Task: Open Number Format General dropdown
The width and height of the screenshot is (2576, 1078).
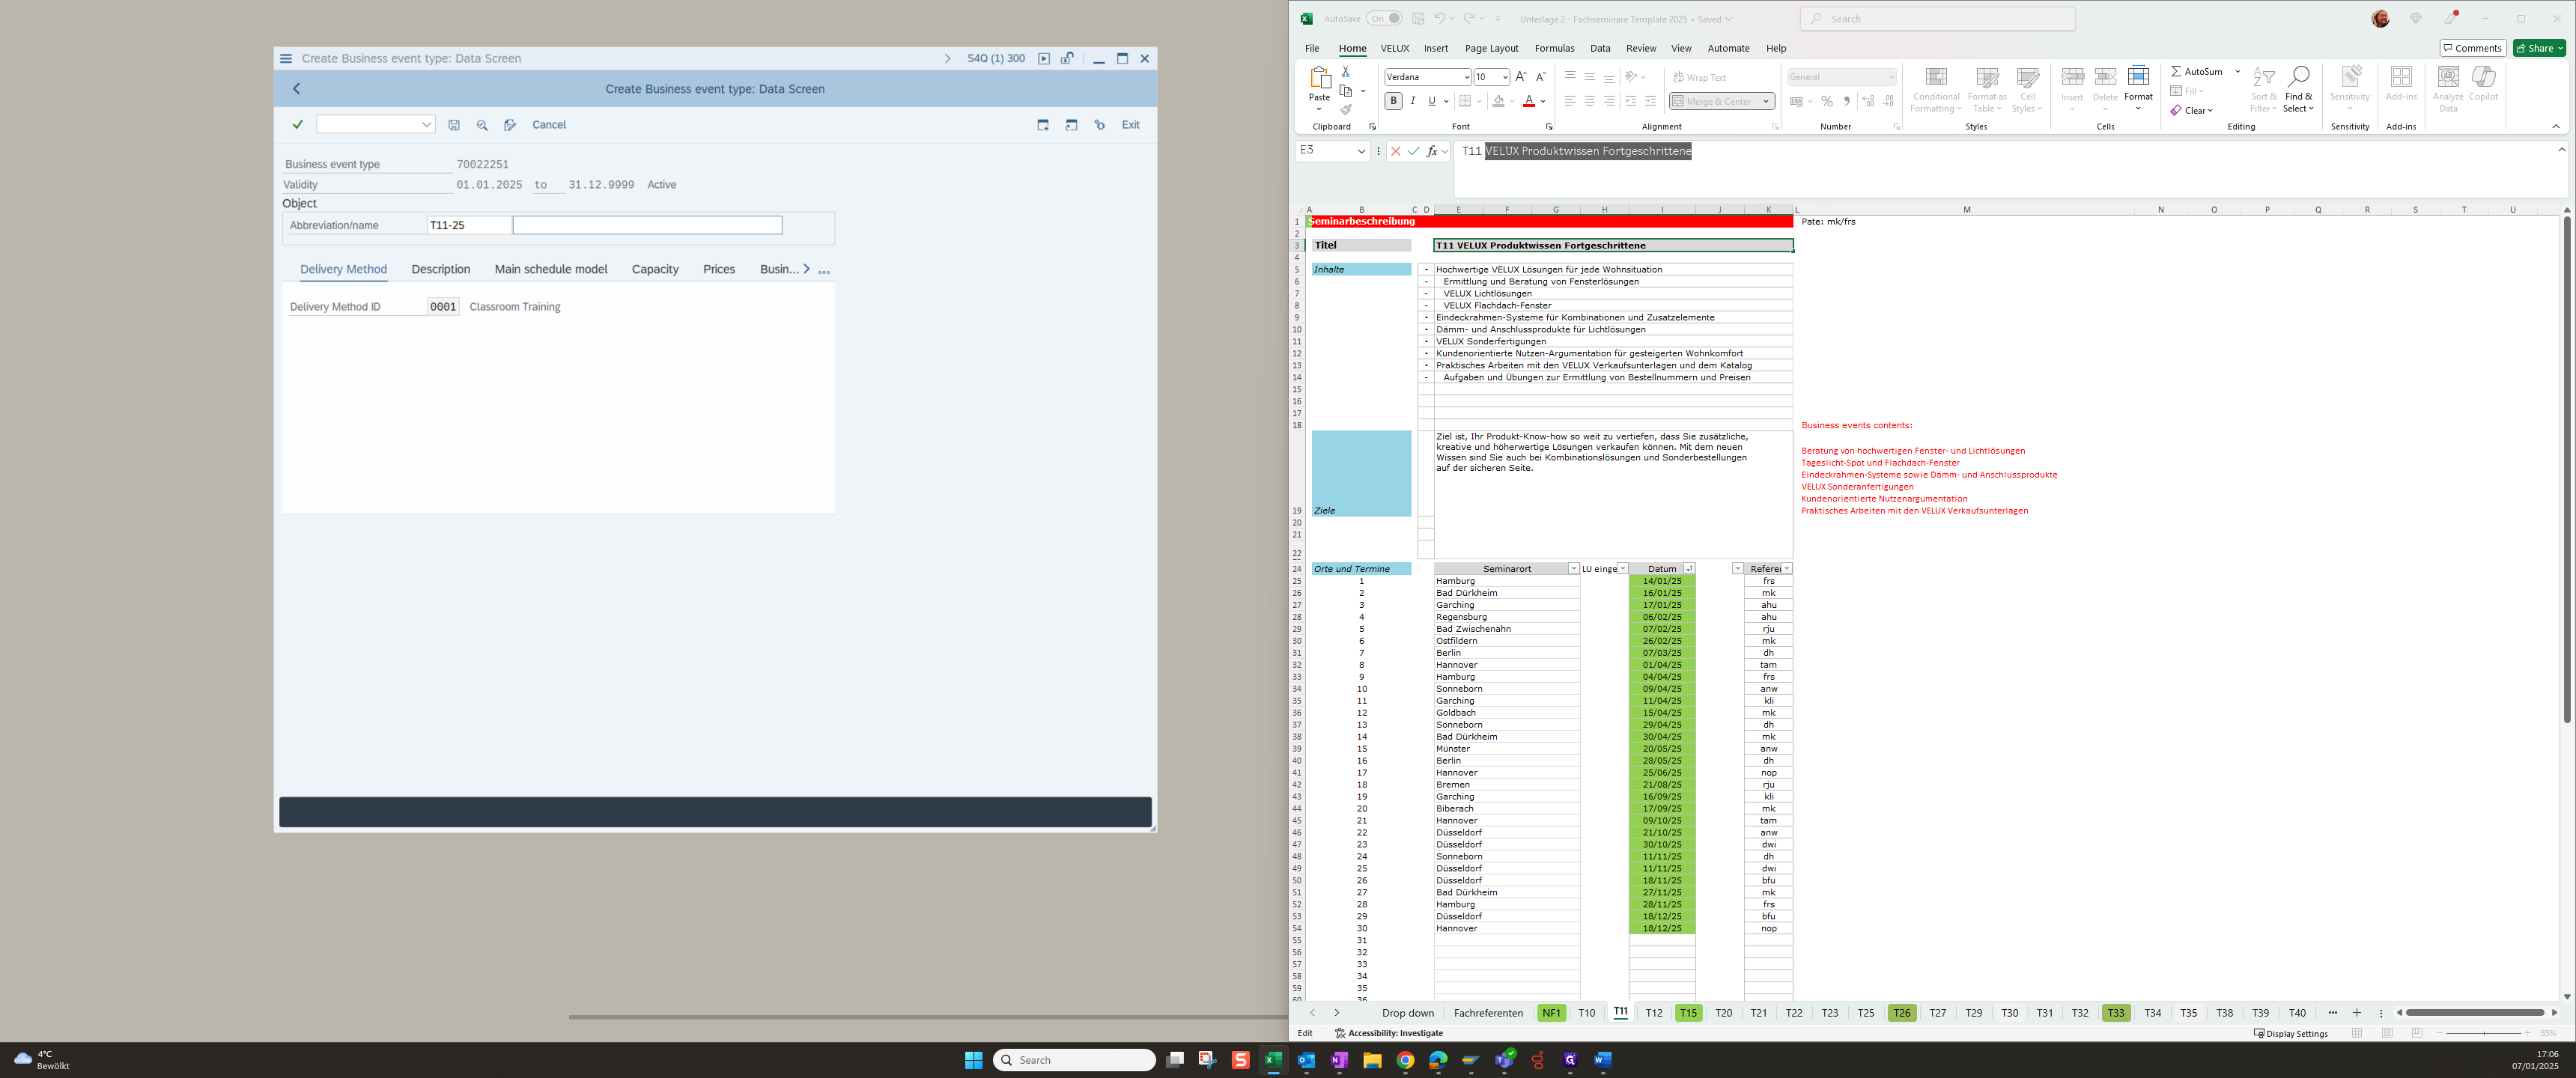Action: point(1891,77)
